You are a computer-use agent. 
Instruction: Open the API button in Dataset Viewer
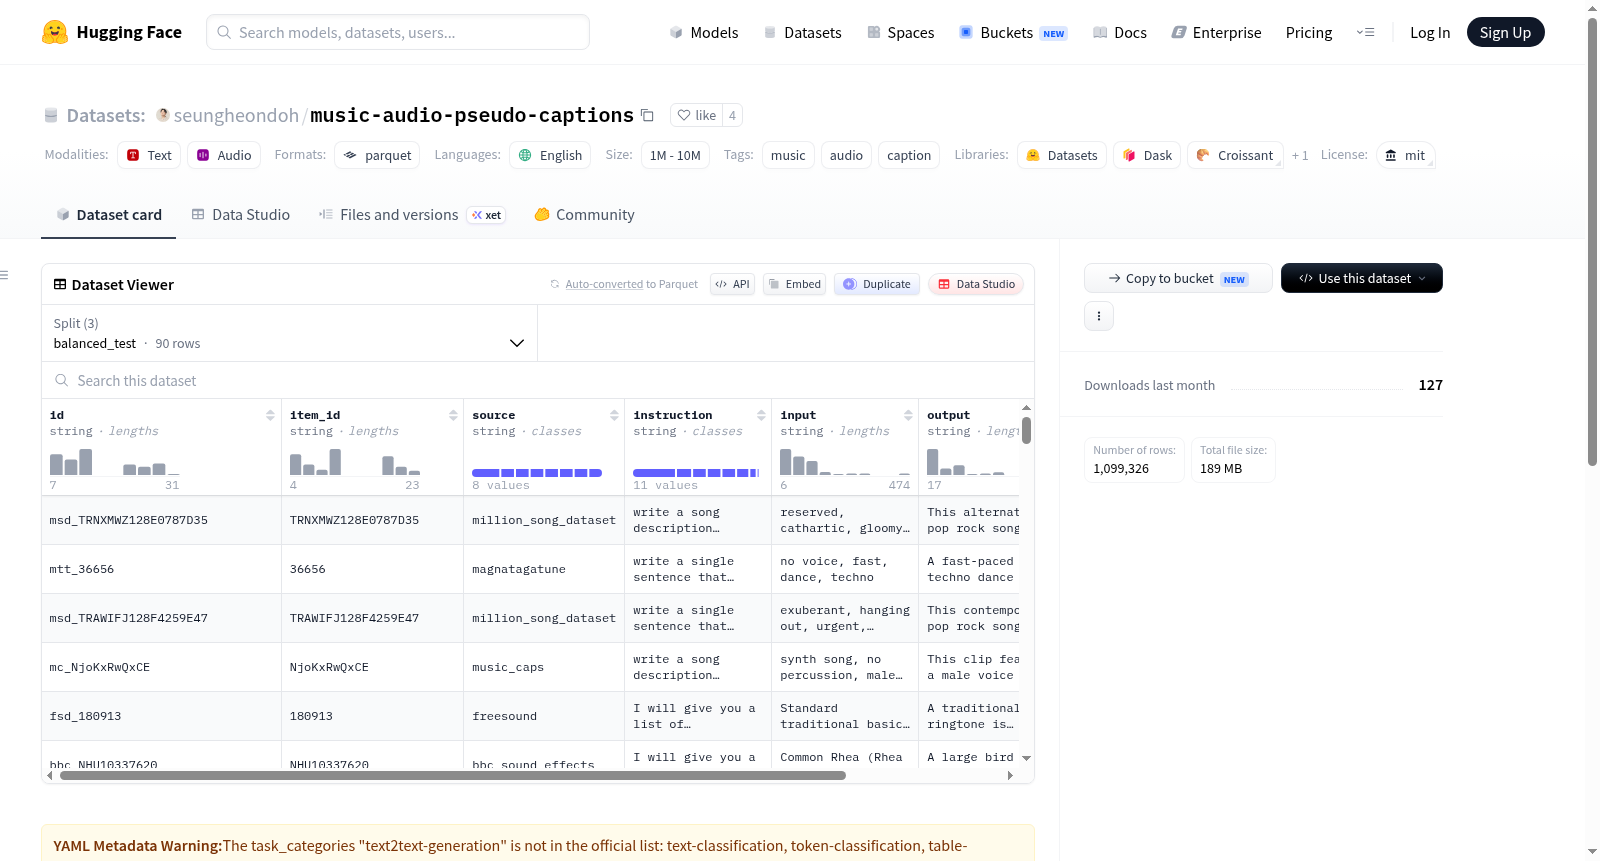[732, 284]
